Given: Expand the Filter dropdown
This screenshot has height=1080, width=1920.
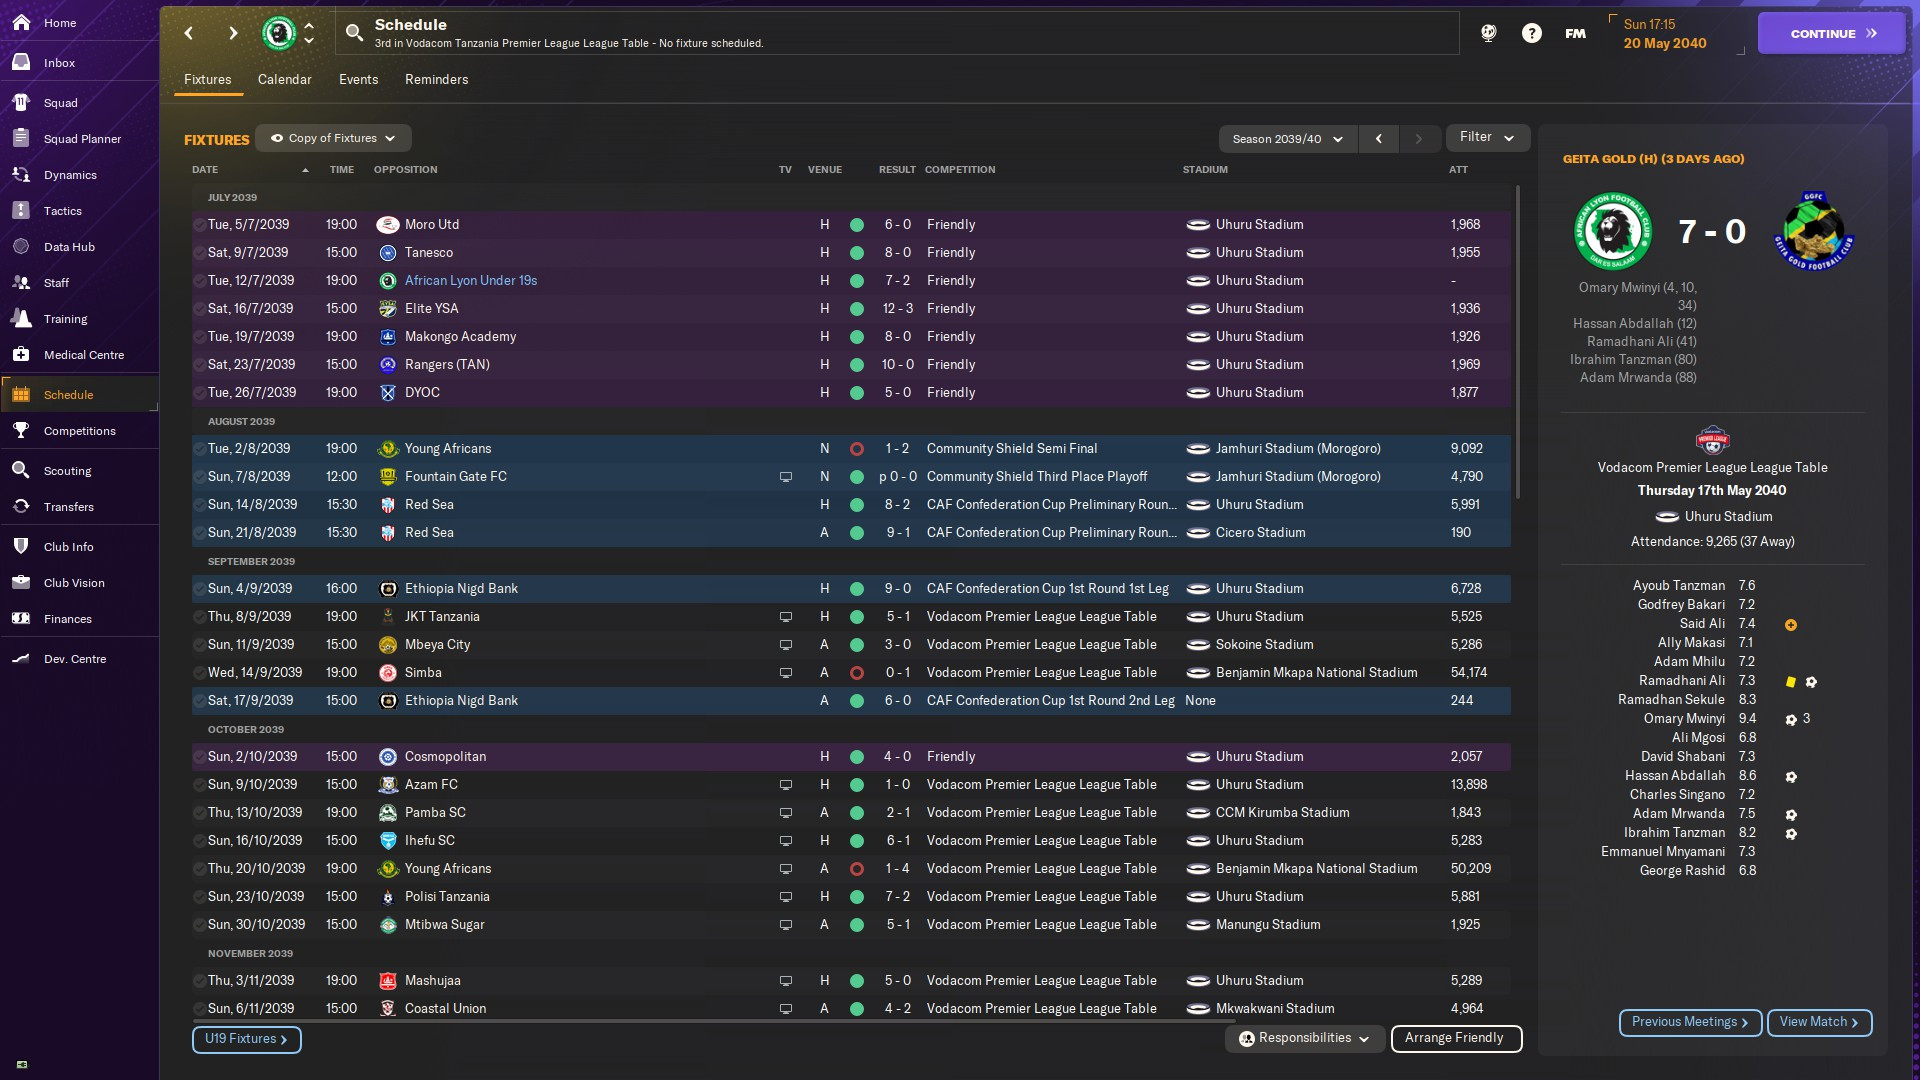Looking at the screenshot, I should [1487, 137].
